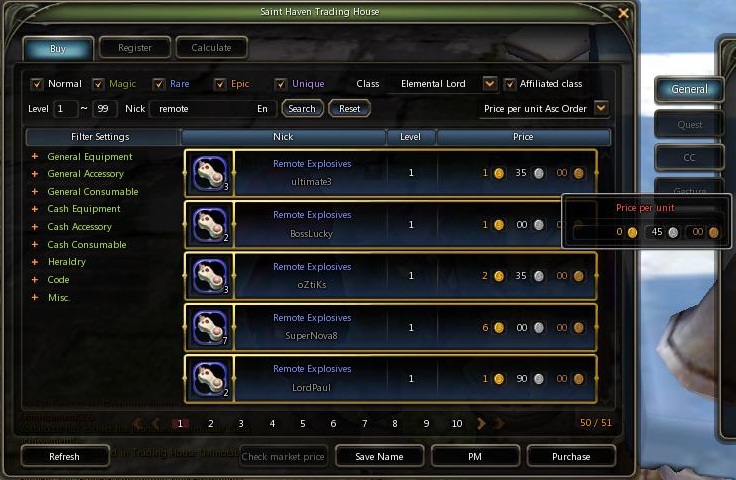Viewport: 736px width, 480px height.
Task: Go to next page arrow
Action: (x=481, y=423)
